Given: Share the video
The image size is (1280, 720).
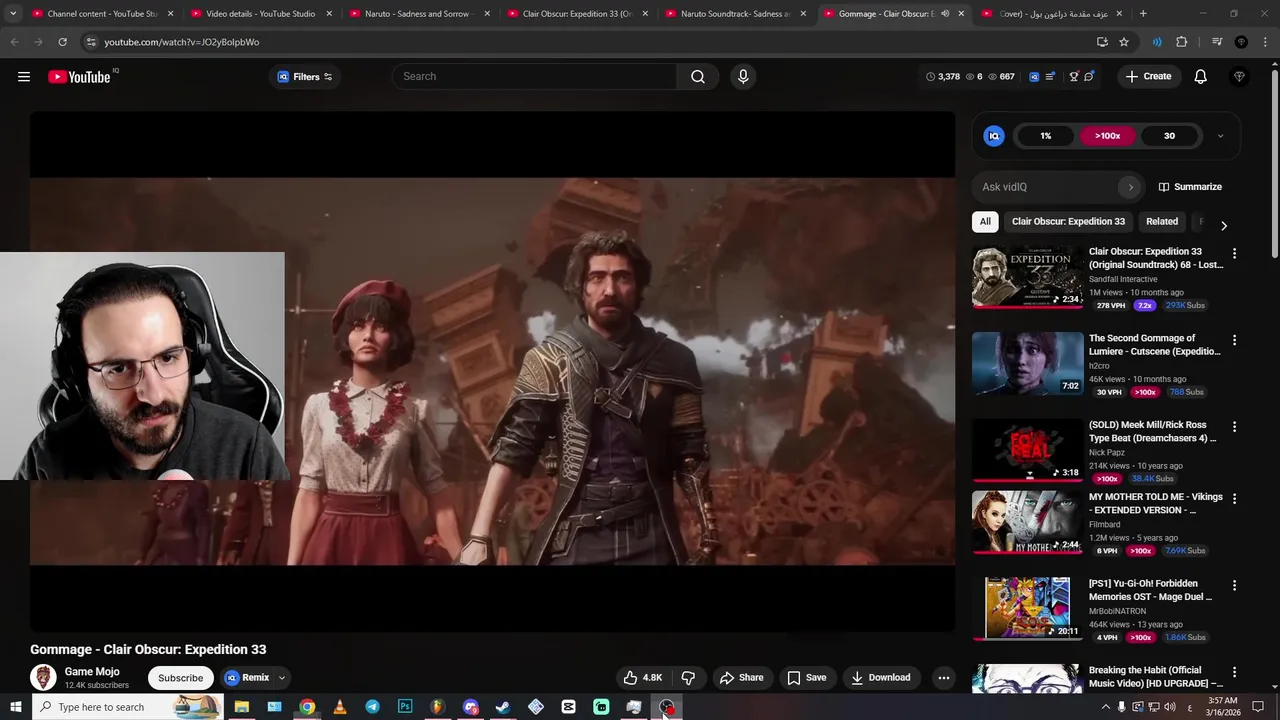Looking at the screenshot, I should [741, 677].
